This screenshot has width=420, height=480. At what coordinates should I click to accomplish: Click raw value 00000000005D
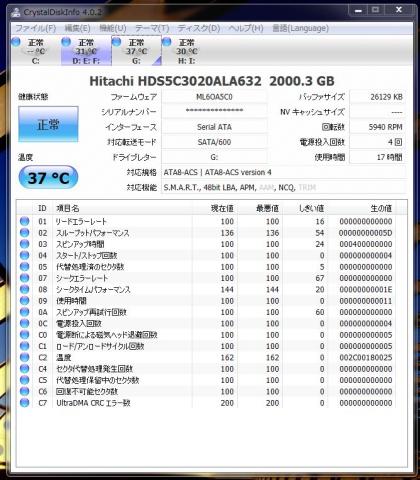[365, 233]
